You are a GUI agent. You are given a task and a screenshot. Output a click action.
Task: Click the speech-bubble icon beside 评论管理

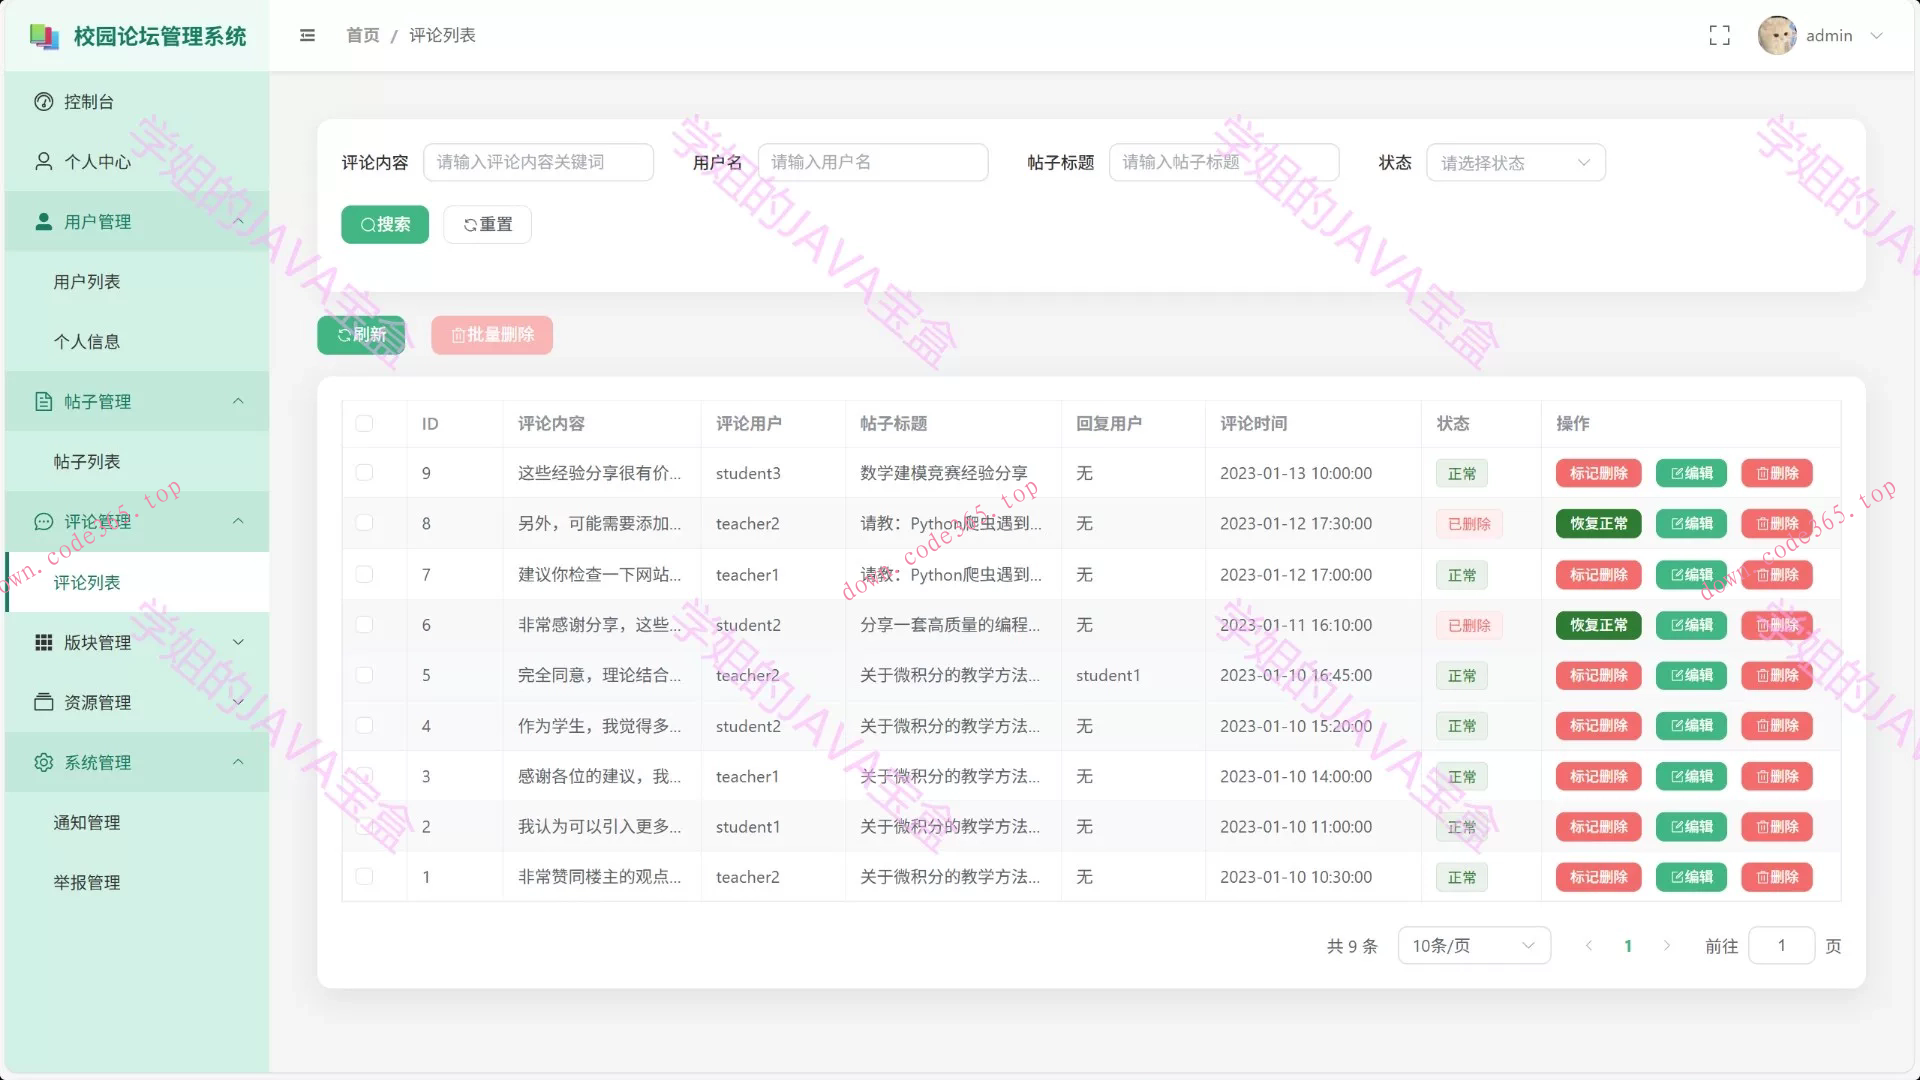[x=42, y=521]
